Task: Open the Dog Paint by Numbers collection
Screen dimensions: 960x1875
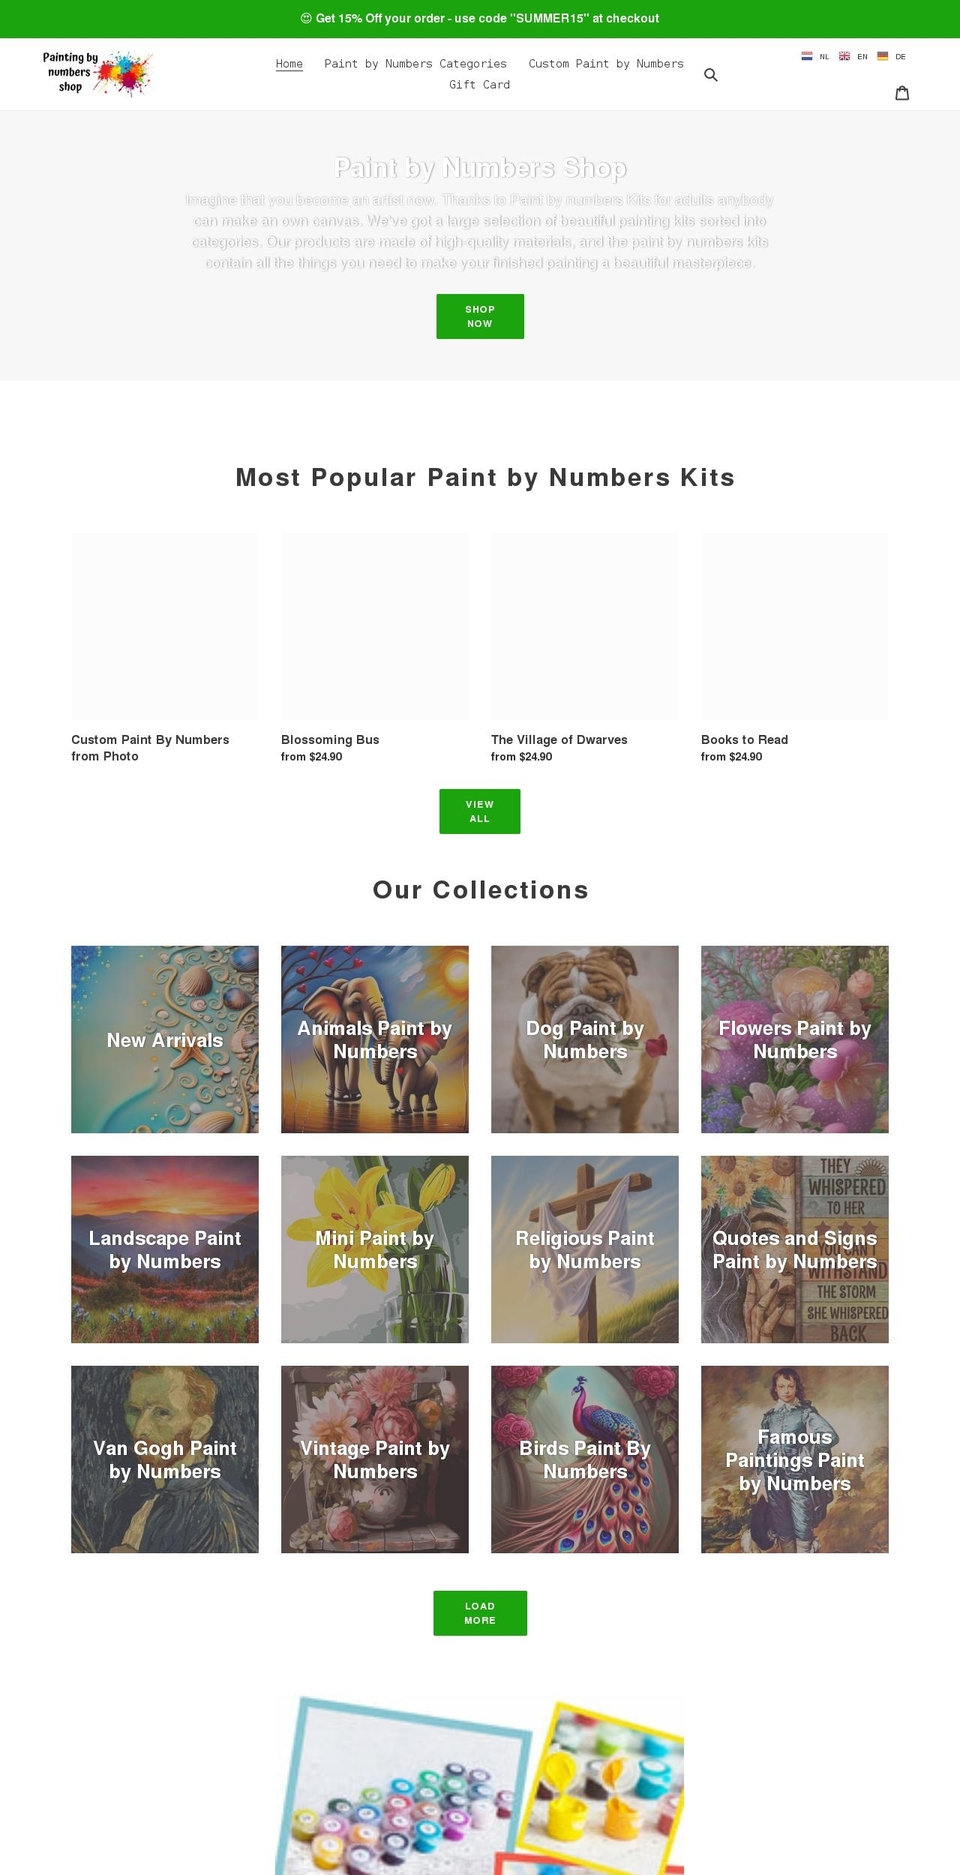Action: 585,1040
